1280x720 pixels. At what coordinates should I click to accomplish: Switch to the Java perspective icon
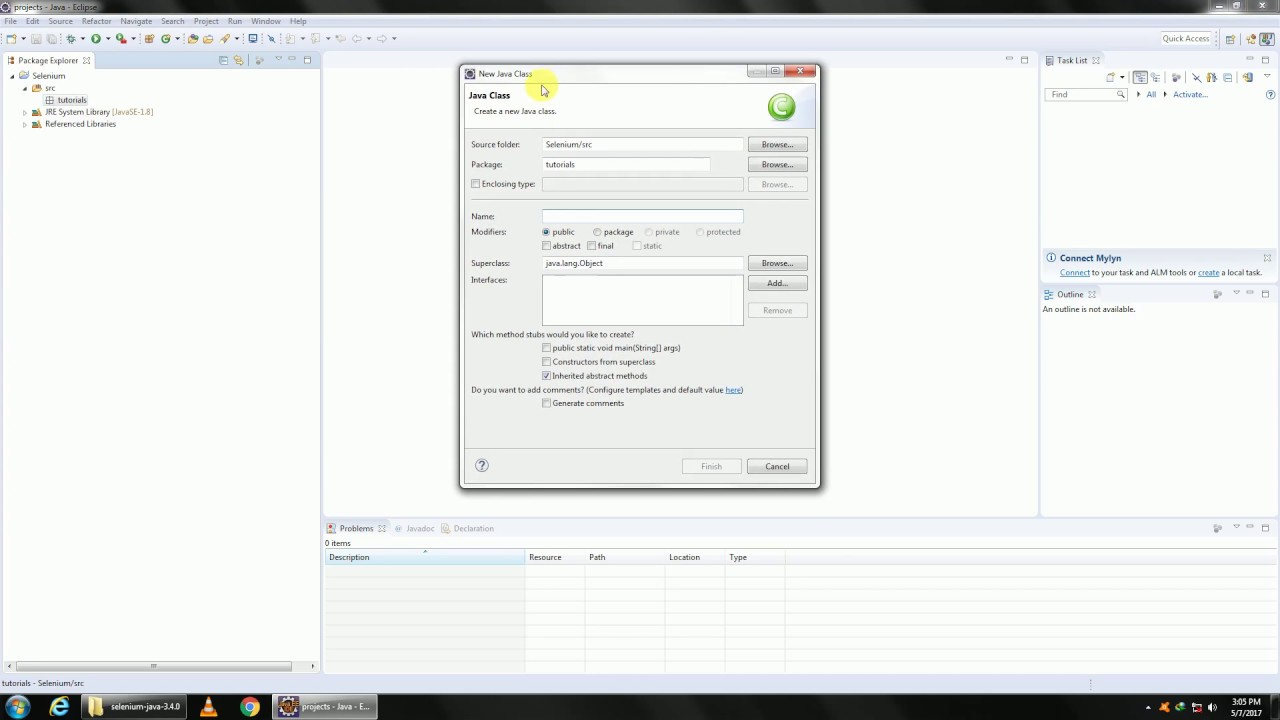tap(1267, 39)
